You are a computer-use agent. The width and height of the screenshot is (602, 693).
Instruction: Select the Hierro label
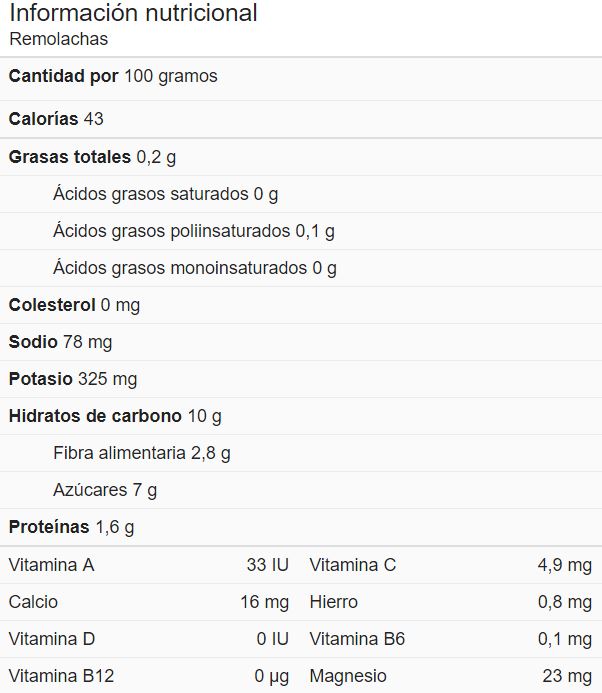point(334,602)
